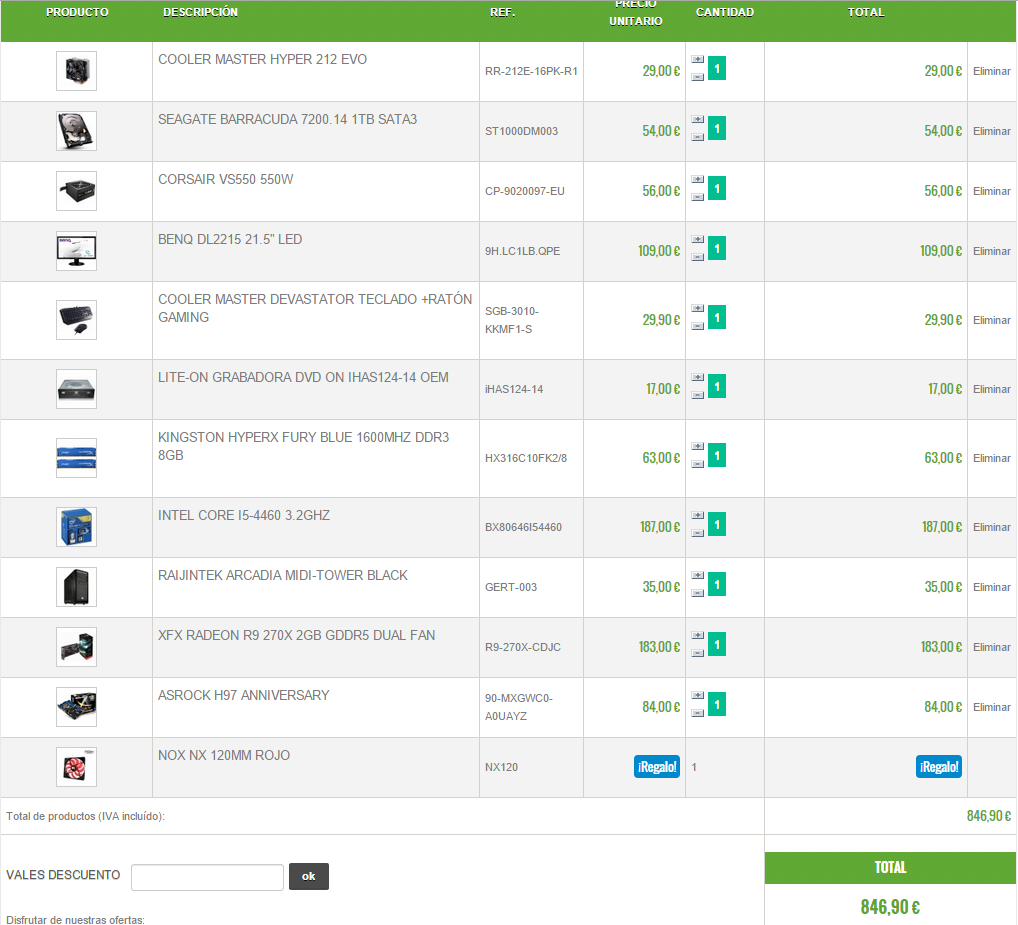Open the Seagate Barracuda hard drive thumbnail
This screenshot has height=925, width=1018.
point(77,131)
